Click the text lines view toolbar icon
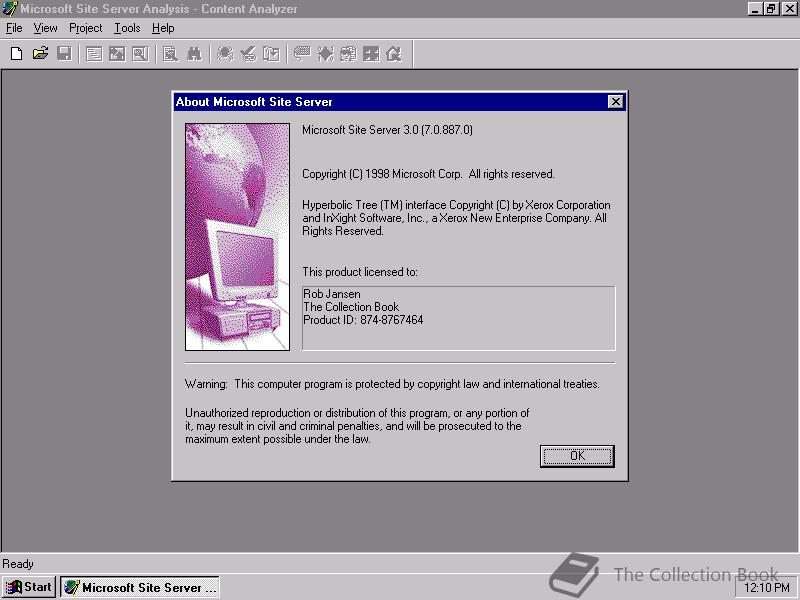 point(94,54)
